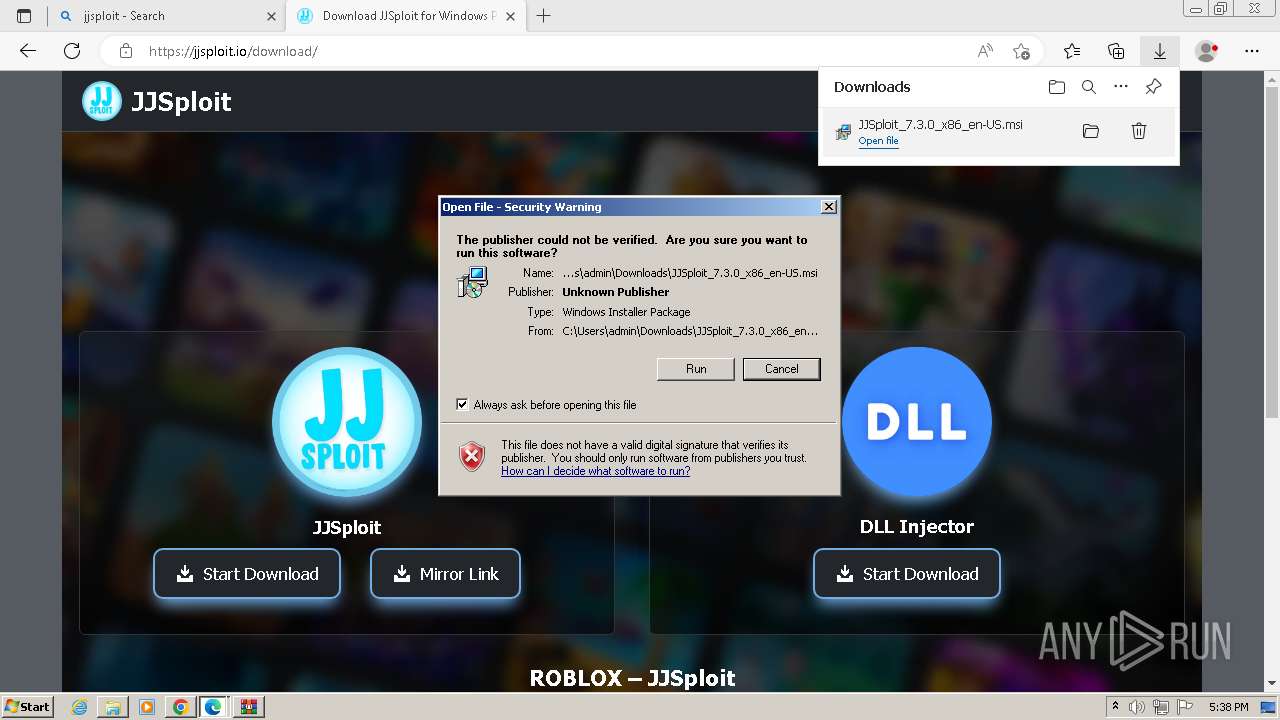Click the DLL Injector card title
This screenshot has height=720, width=1280.
point(917,527)
